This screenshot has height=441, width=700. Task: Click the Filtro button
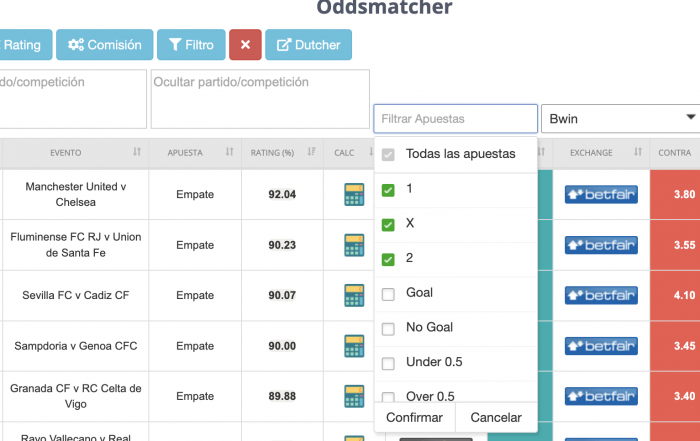[x=191, y=45]
